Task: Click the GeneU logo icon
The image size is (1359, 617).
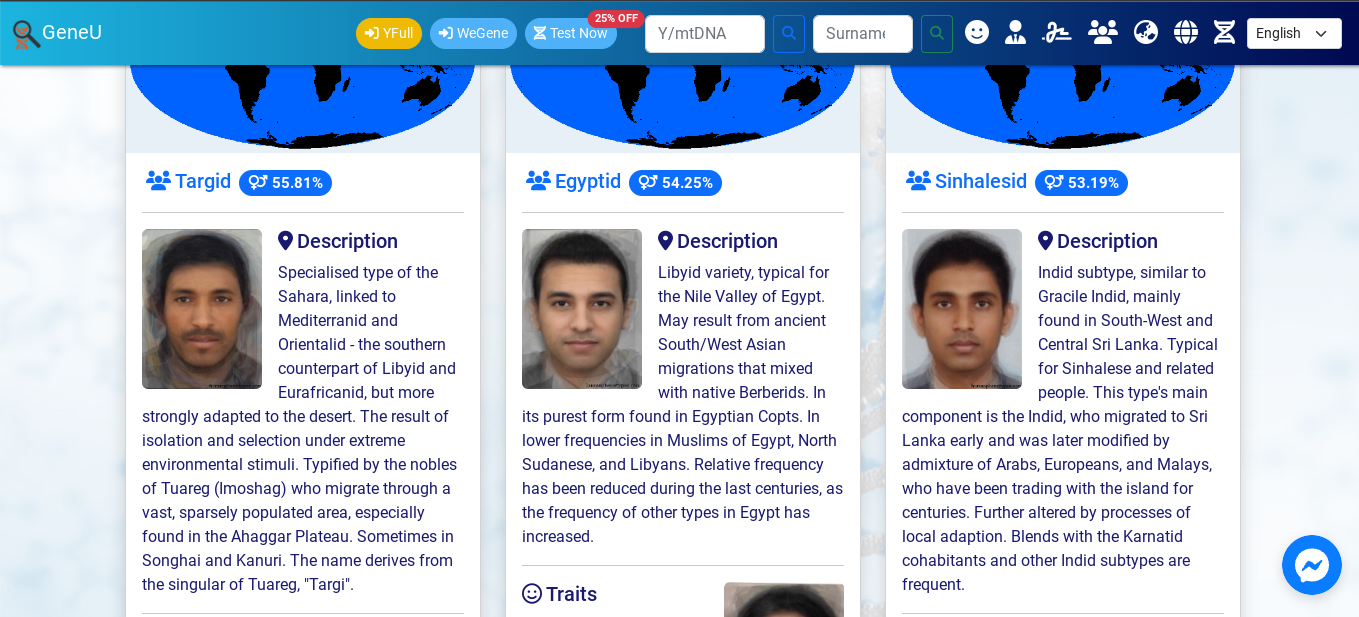Action: 26,34
